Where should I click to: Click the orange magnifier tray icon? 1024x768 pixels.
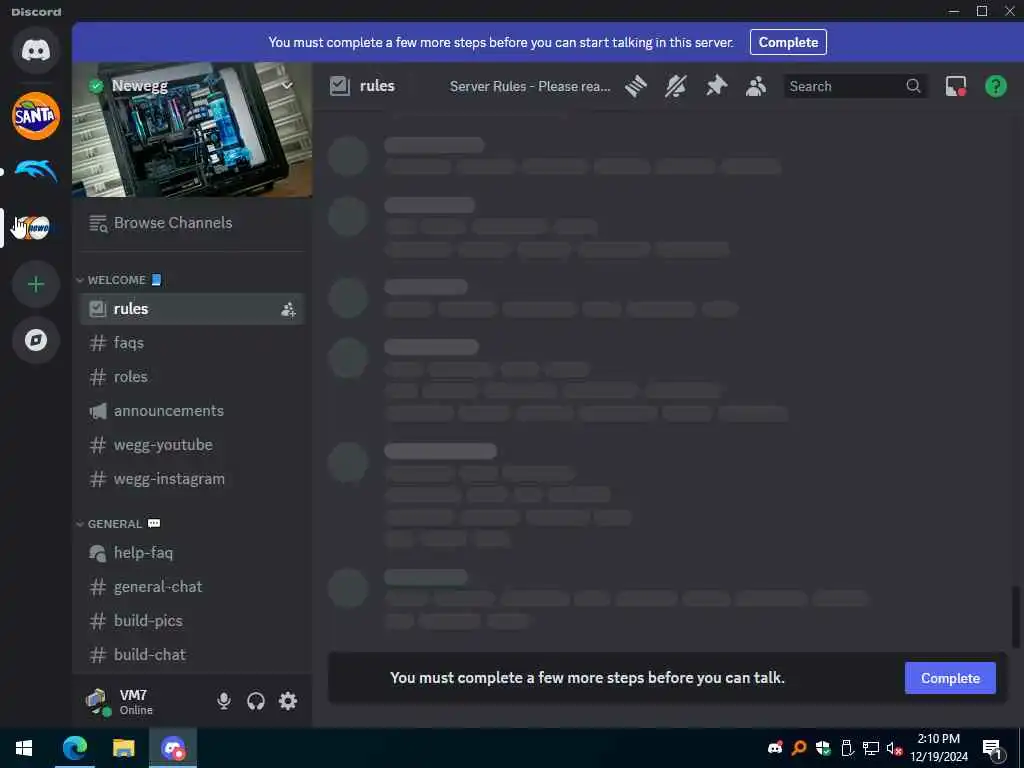799,748
